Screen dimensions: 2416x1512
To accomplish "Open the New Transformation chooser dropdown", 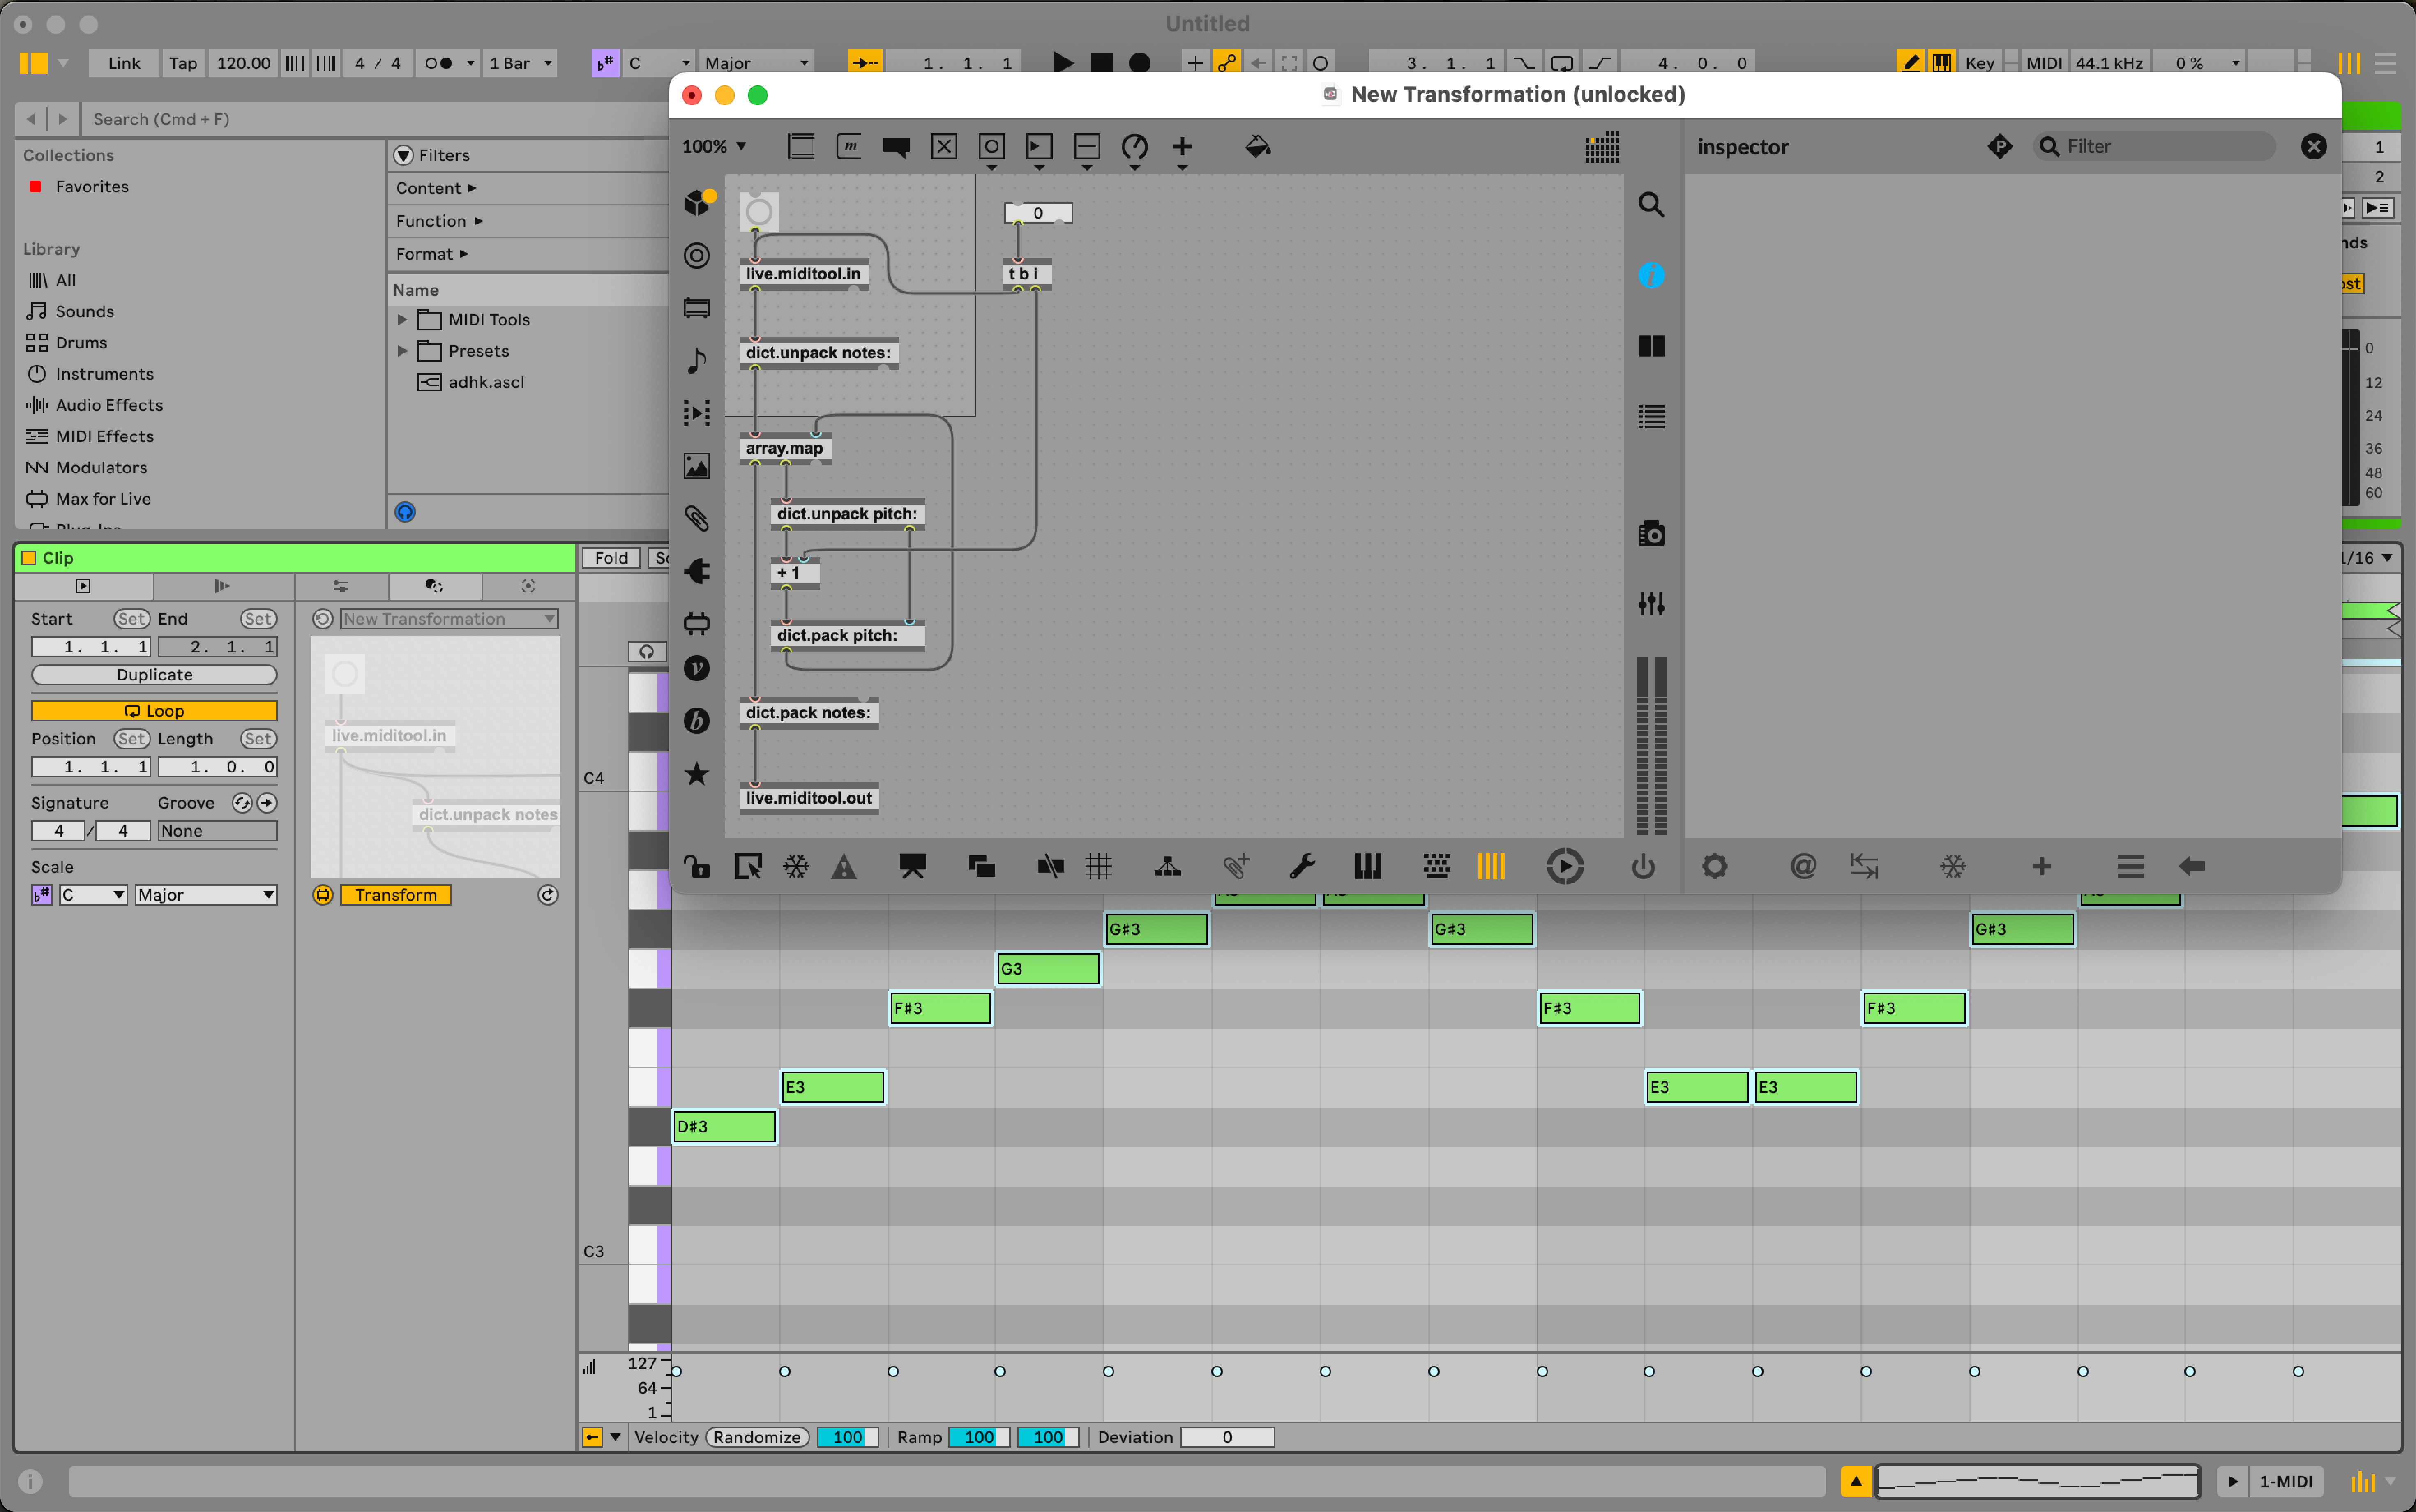I will [x=449, y=619].
